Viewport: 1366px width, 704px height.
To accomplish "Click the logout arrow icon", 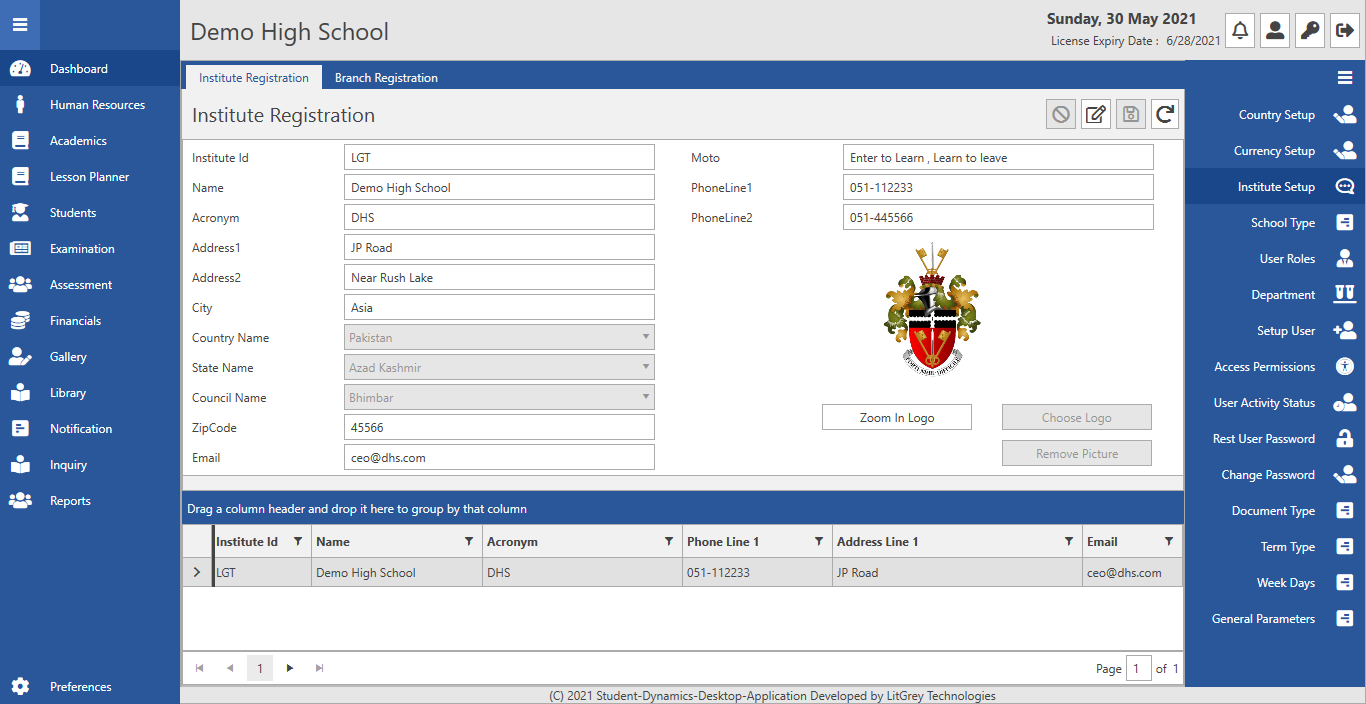I will click(x=1345, y=30).
